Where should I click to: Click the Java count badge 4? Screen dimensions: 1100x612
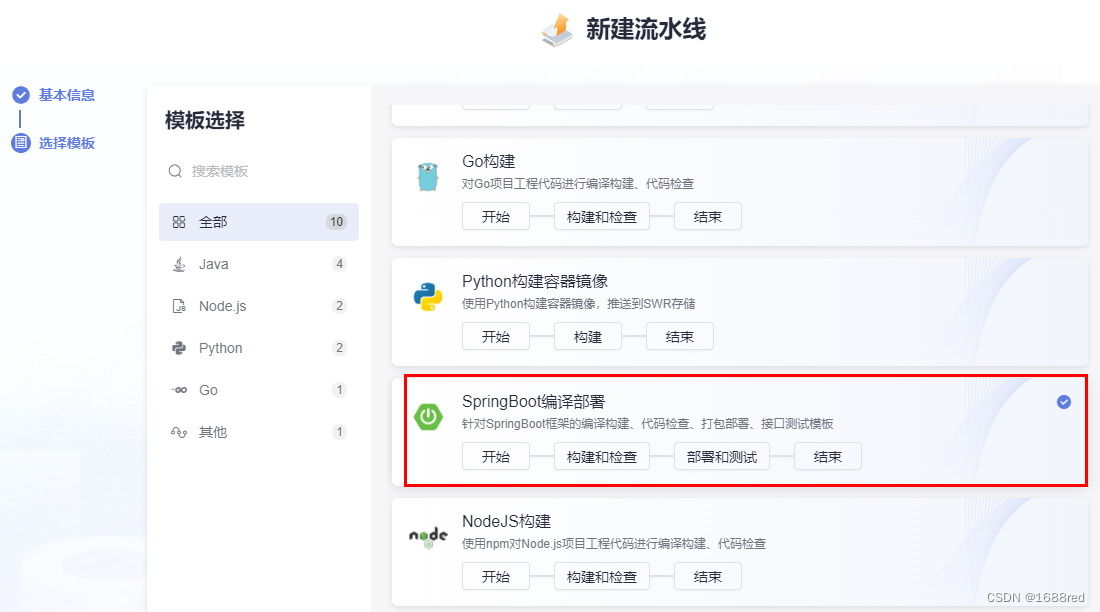click(x=340, y=264)
